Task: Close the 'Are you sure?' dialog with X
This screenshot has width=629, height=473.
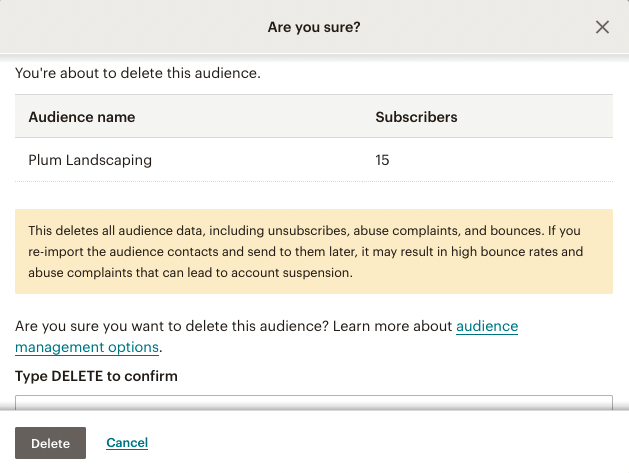Action: (x=602, y=28)
